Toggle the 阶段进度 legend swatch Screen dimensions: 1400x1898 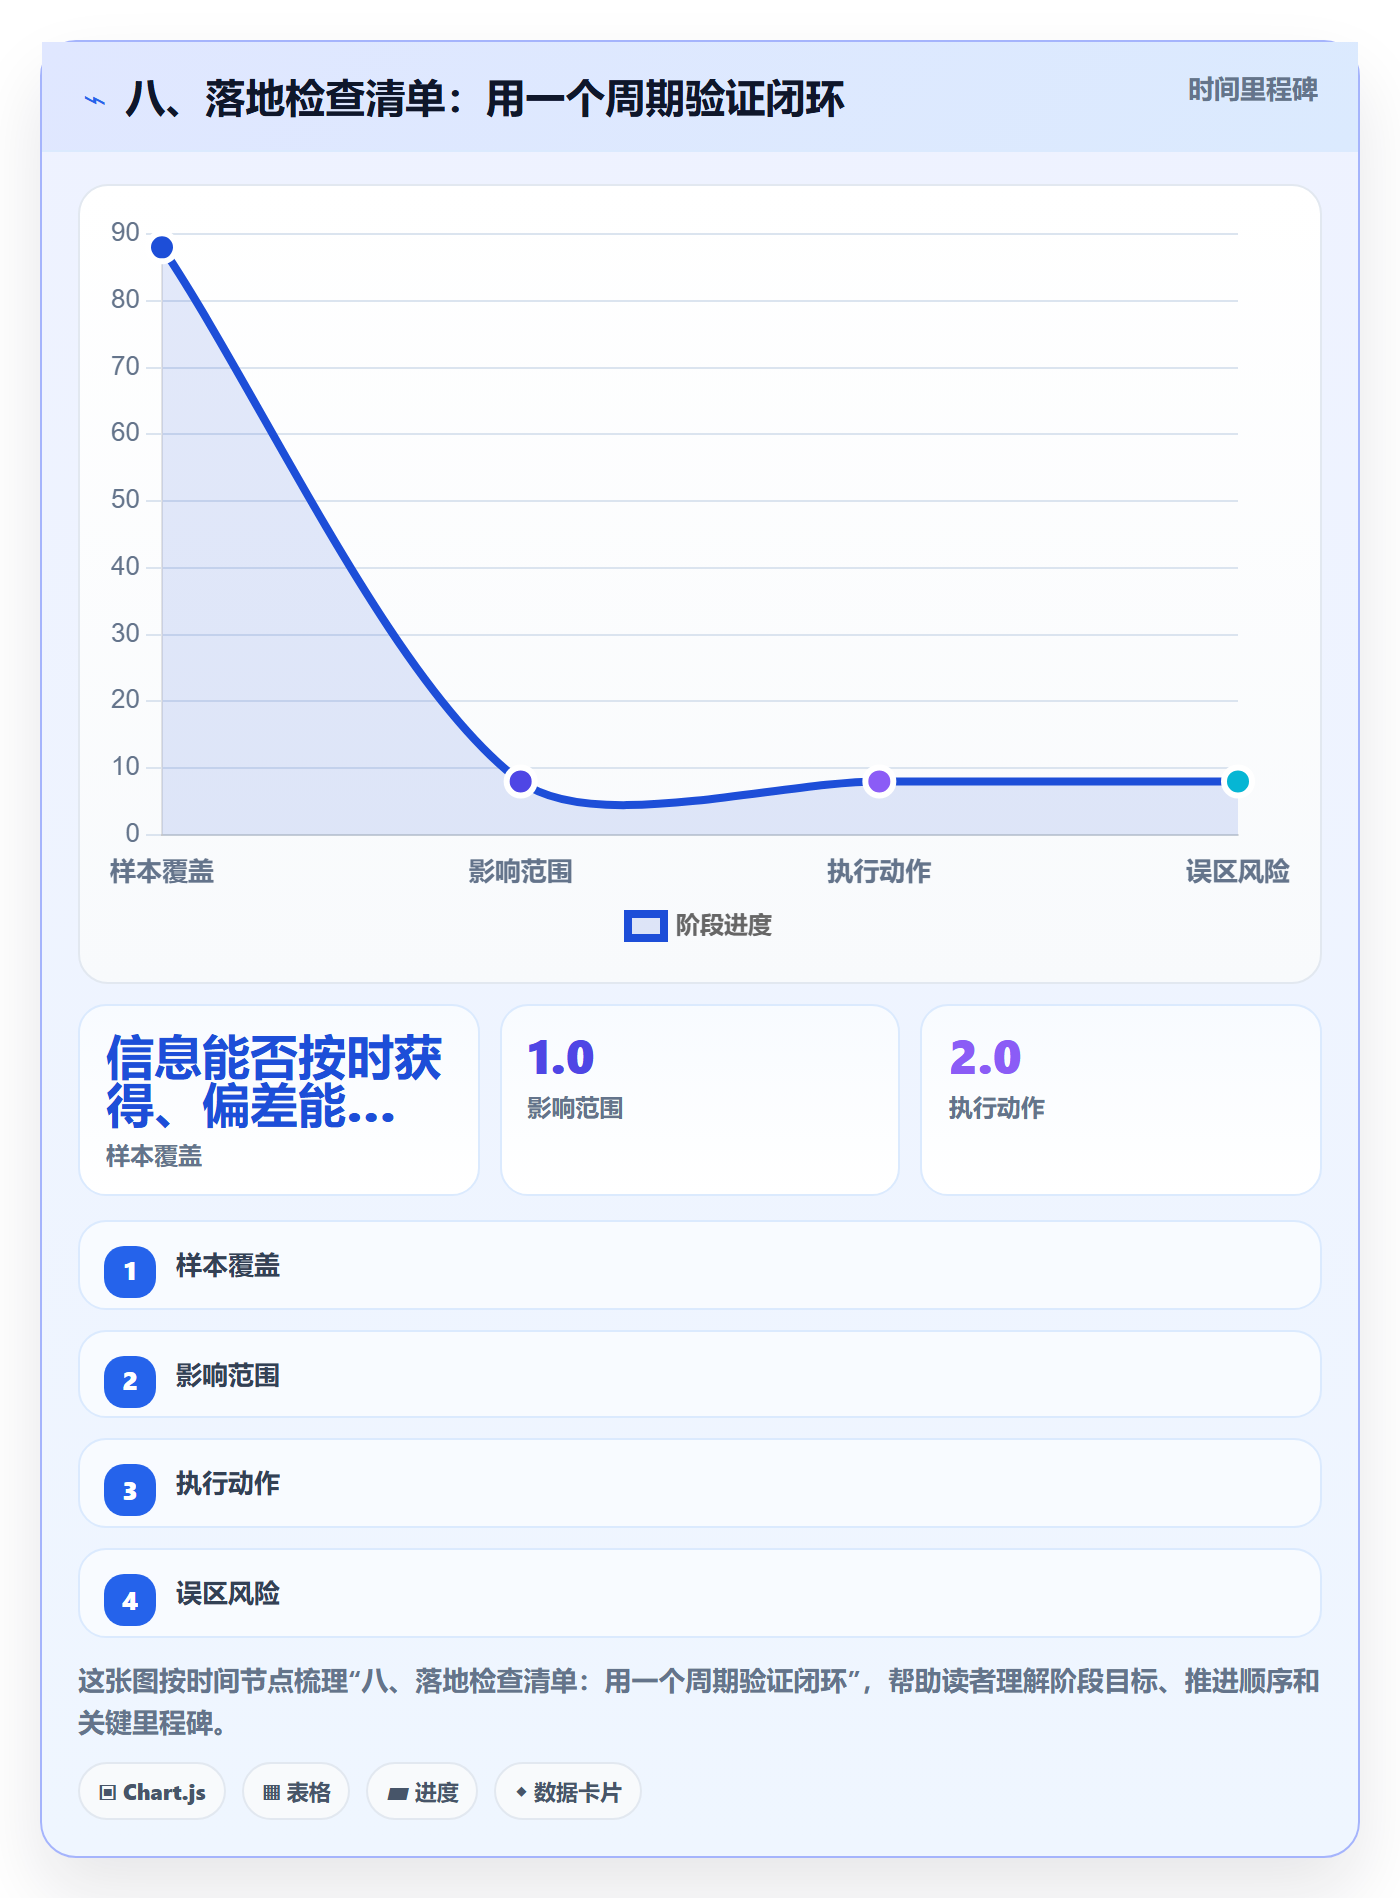(645, 926)
